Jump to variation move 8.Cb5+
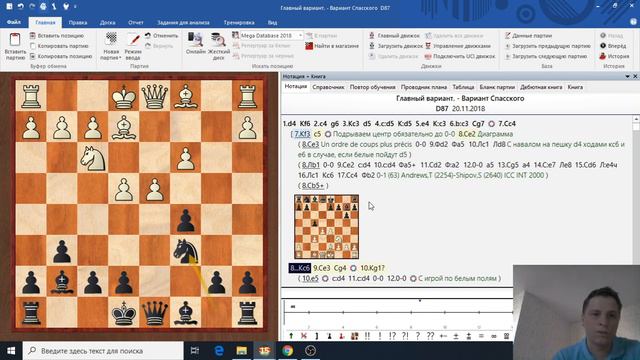 [313, 185]
